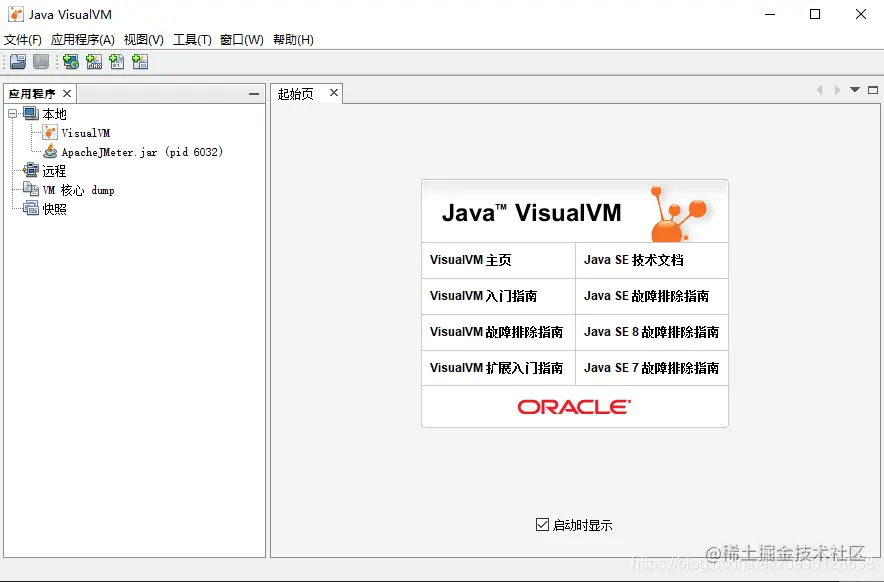This screenshot has height=582, width=884.
Task: Select the 快照 tree label
Action: point(55,209)
